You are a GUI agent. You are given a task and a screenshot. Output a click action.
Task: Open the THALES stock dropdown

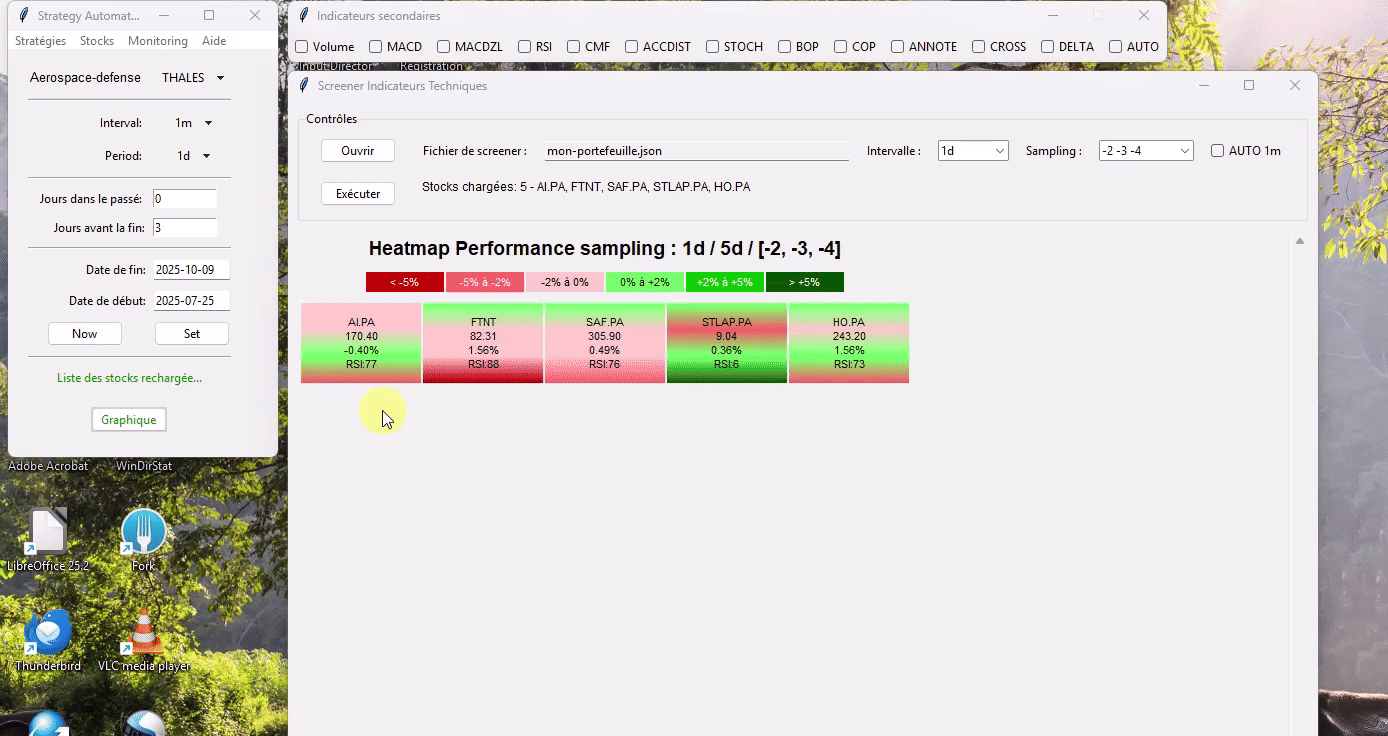pos(193,78)
